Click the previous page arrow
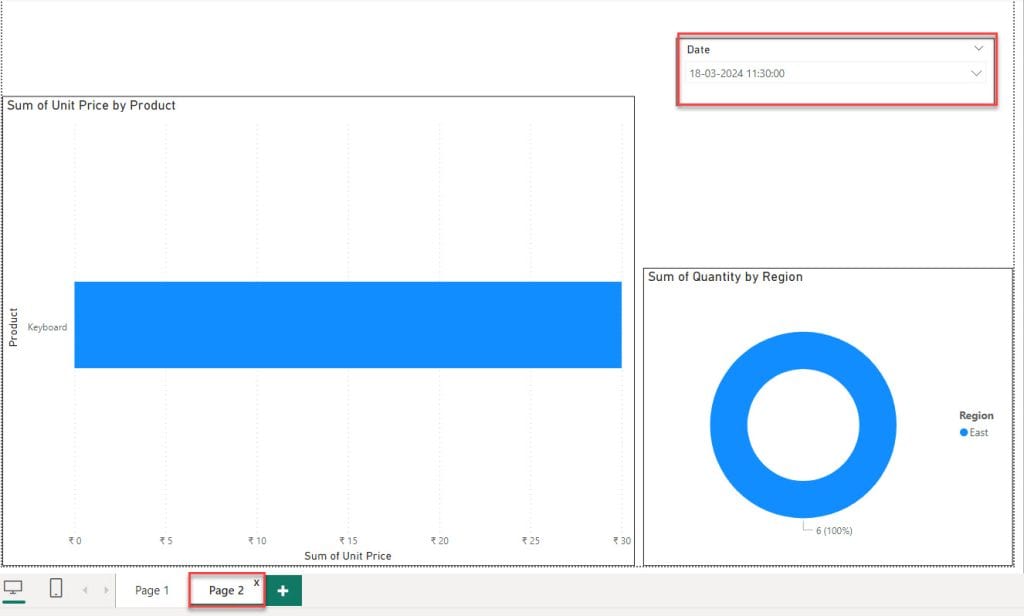Image resolution: width=1024 pixels, height=616 pixels. pos(85,590)
